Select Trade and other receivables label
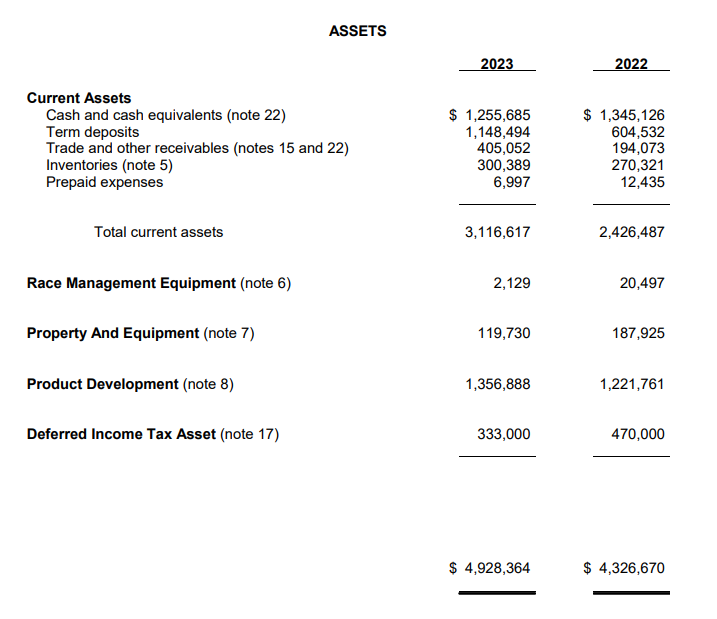 pos(198,148)
